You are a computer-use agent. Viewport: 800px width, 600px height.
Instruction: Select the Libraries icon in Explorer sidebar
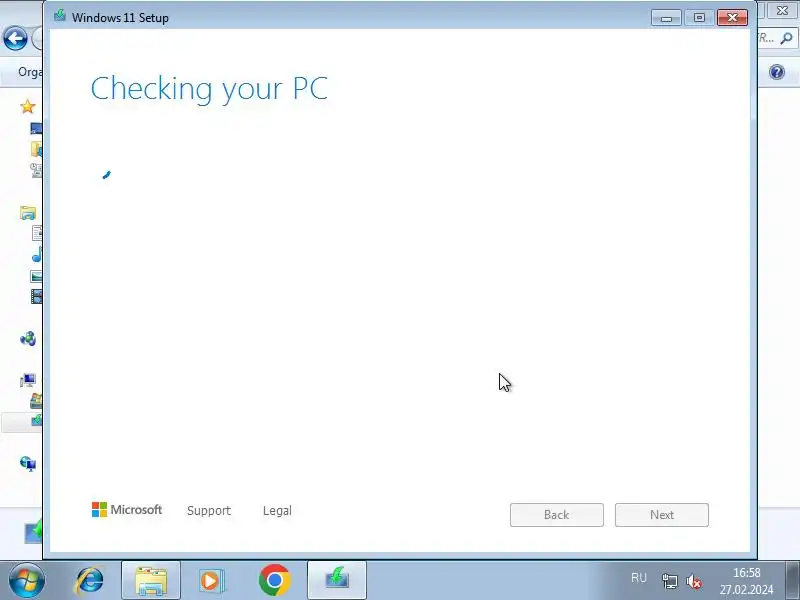tap(28, 212)
